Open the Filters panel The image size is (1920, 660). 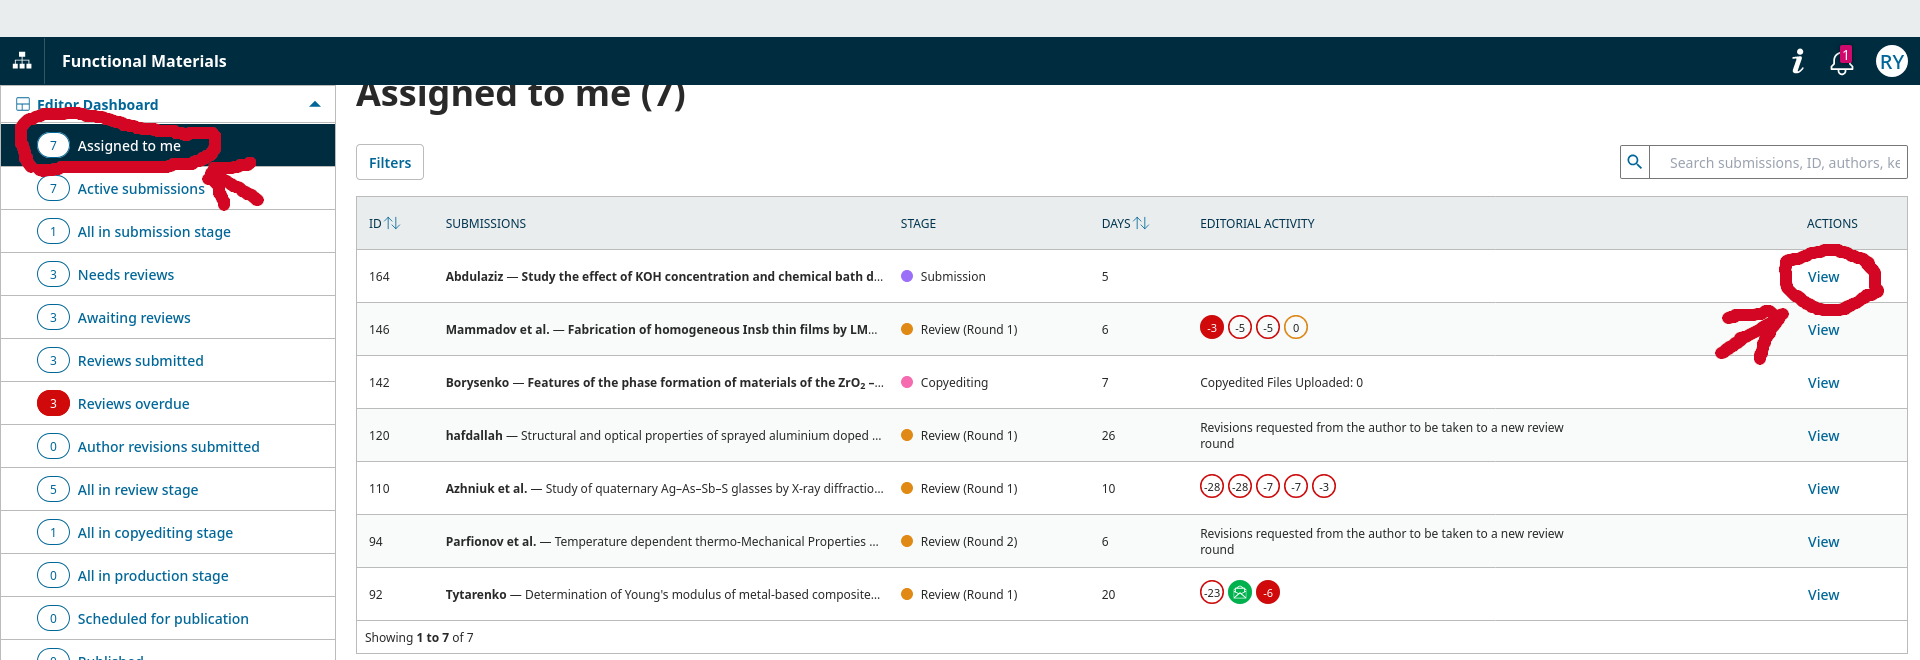[x=390, y=163]
